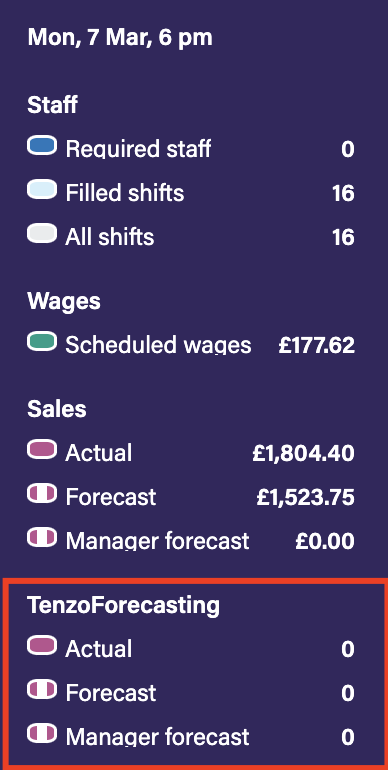Click the Wages section heading
The width and height of the screenshot is (388, 770).
pos(64,301)
